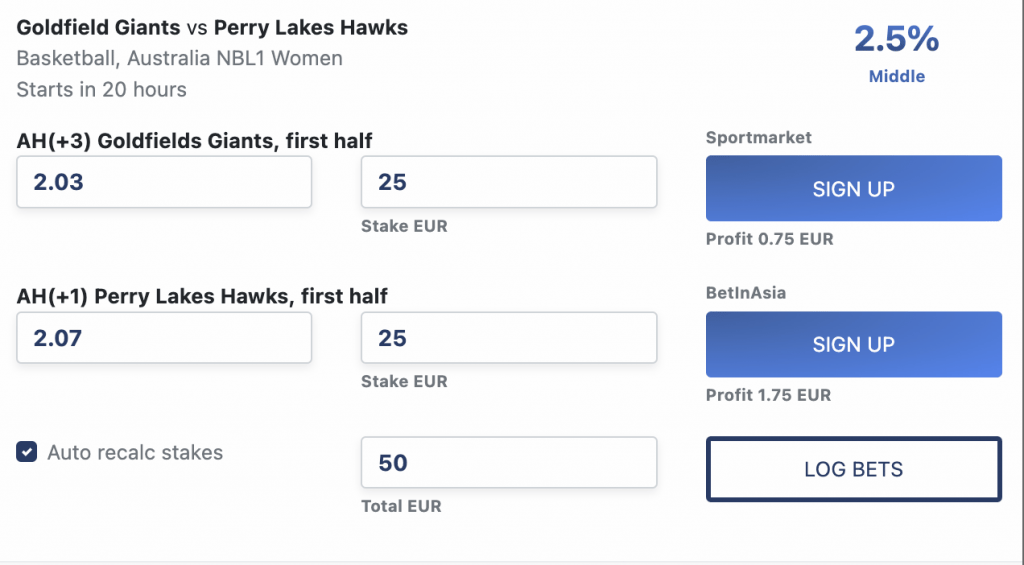This screenshot has width=1024, height=565.
Task: Focus the 2.03 odds input field
Action: [164, 182]
